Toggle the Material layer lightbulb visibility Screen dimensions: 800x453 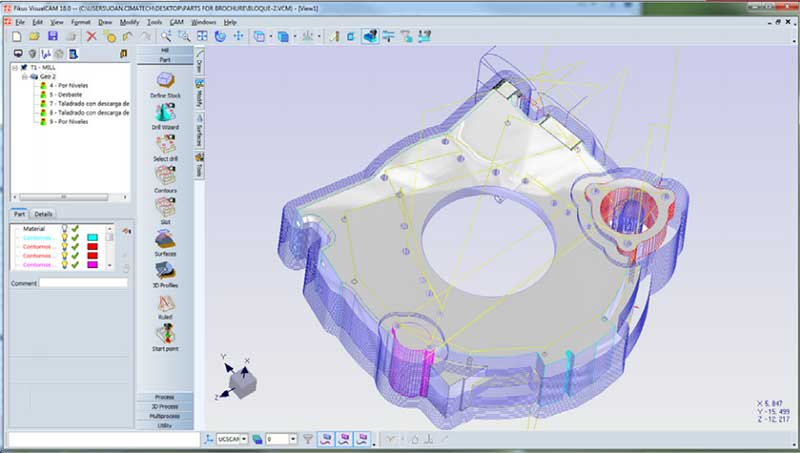point(64,229)
